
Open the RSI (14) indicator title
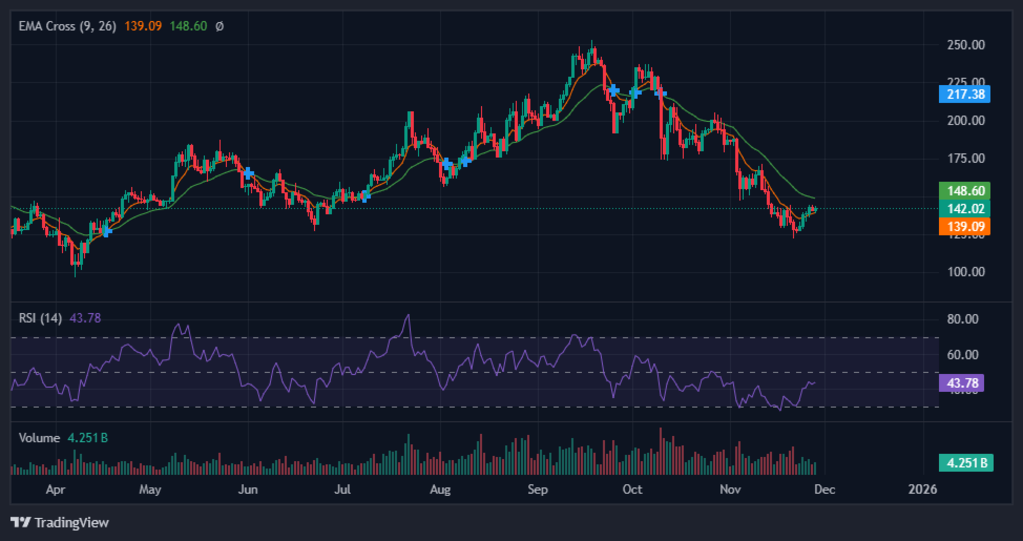(x=40, y=318)
